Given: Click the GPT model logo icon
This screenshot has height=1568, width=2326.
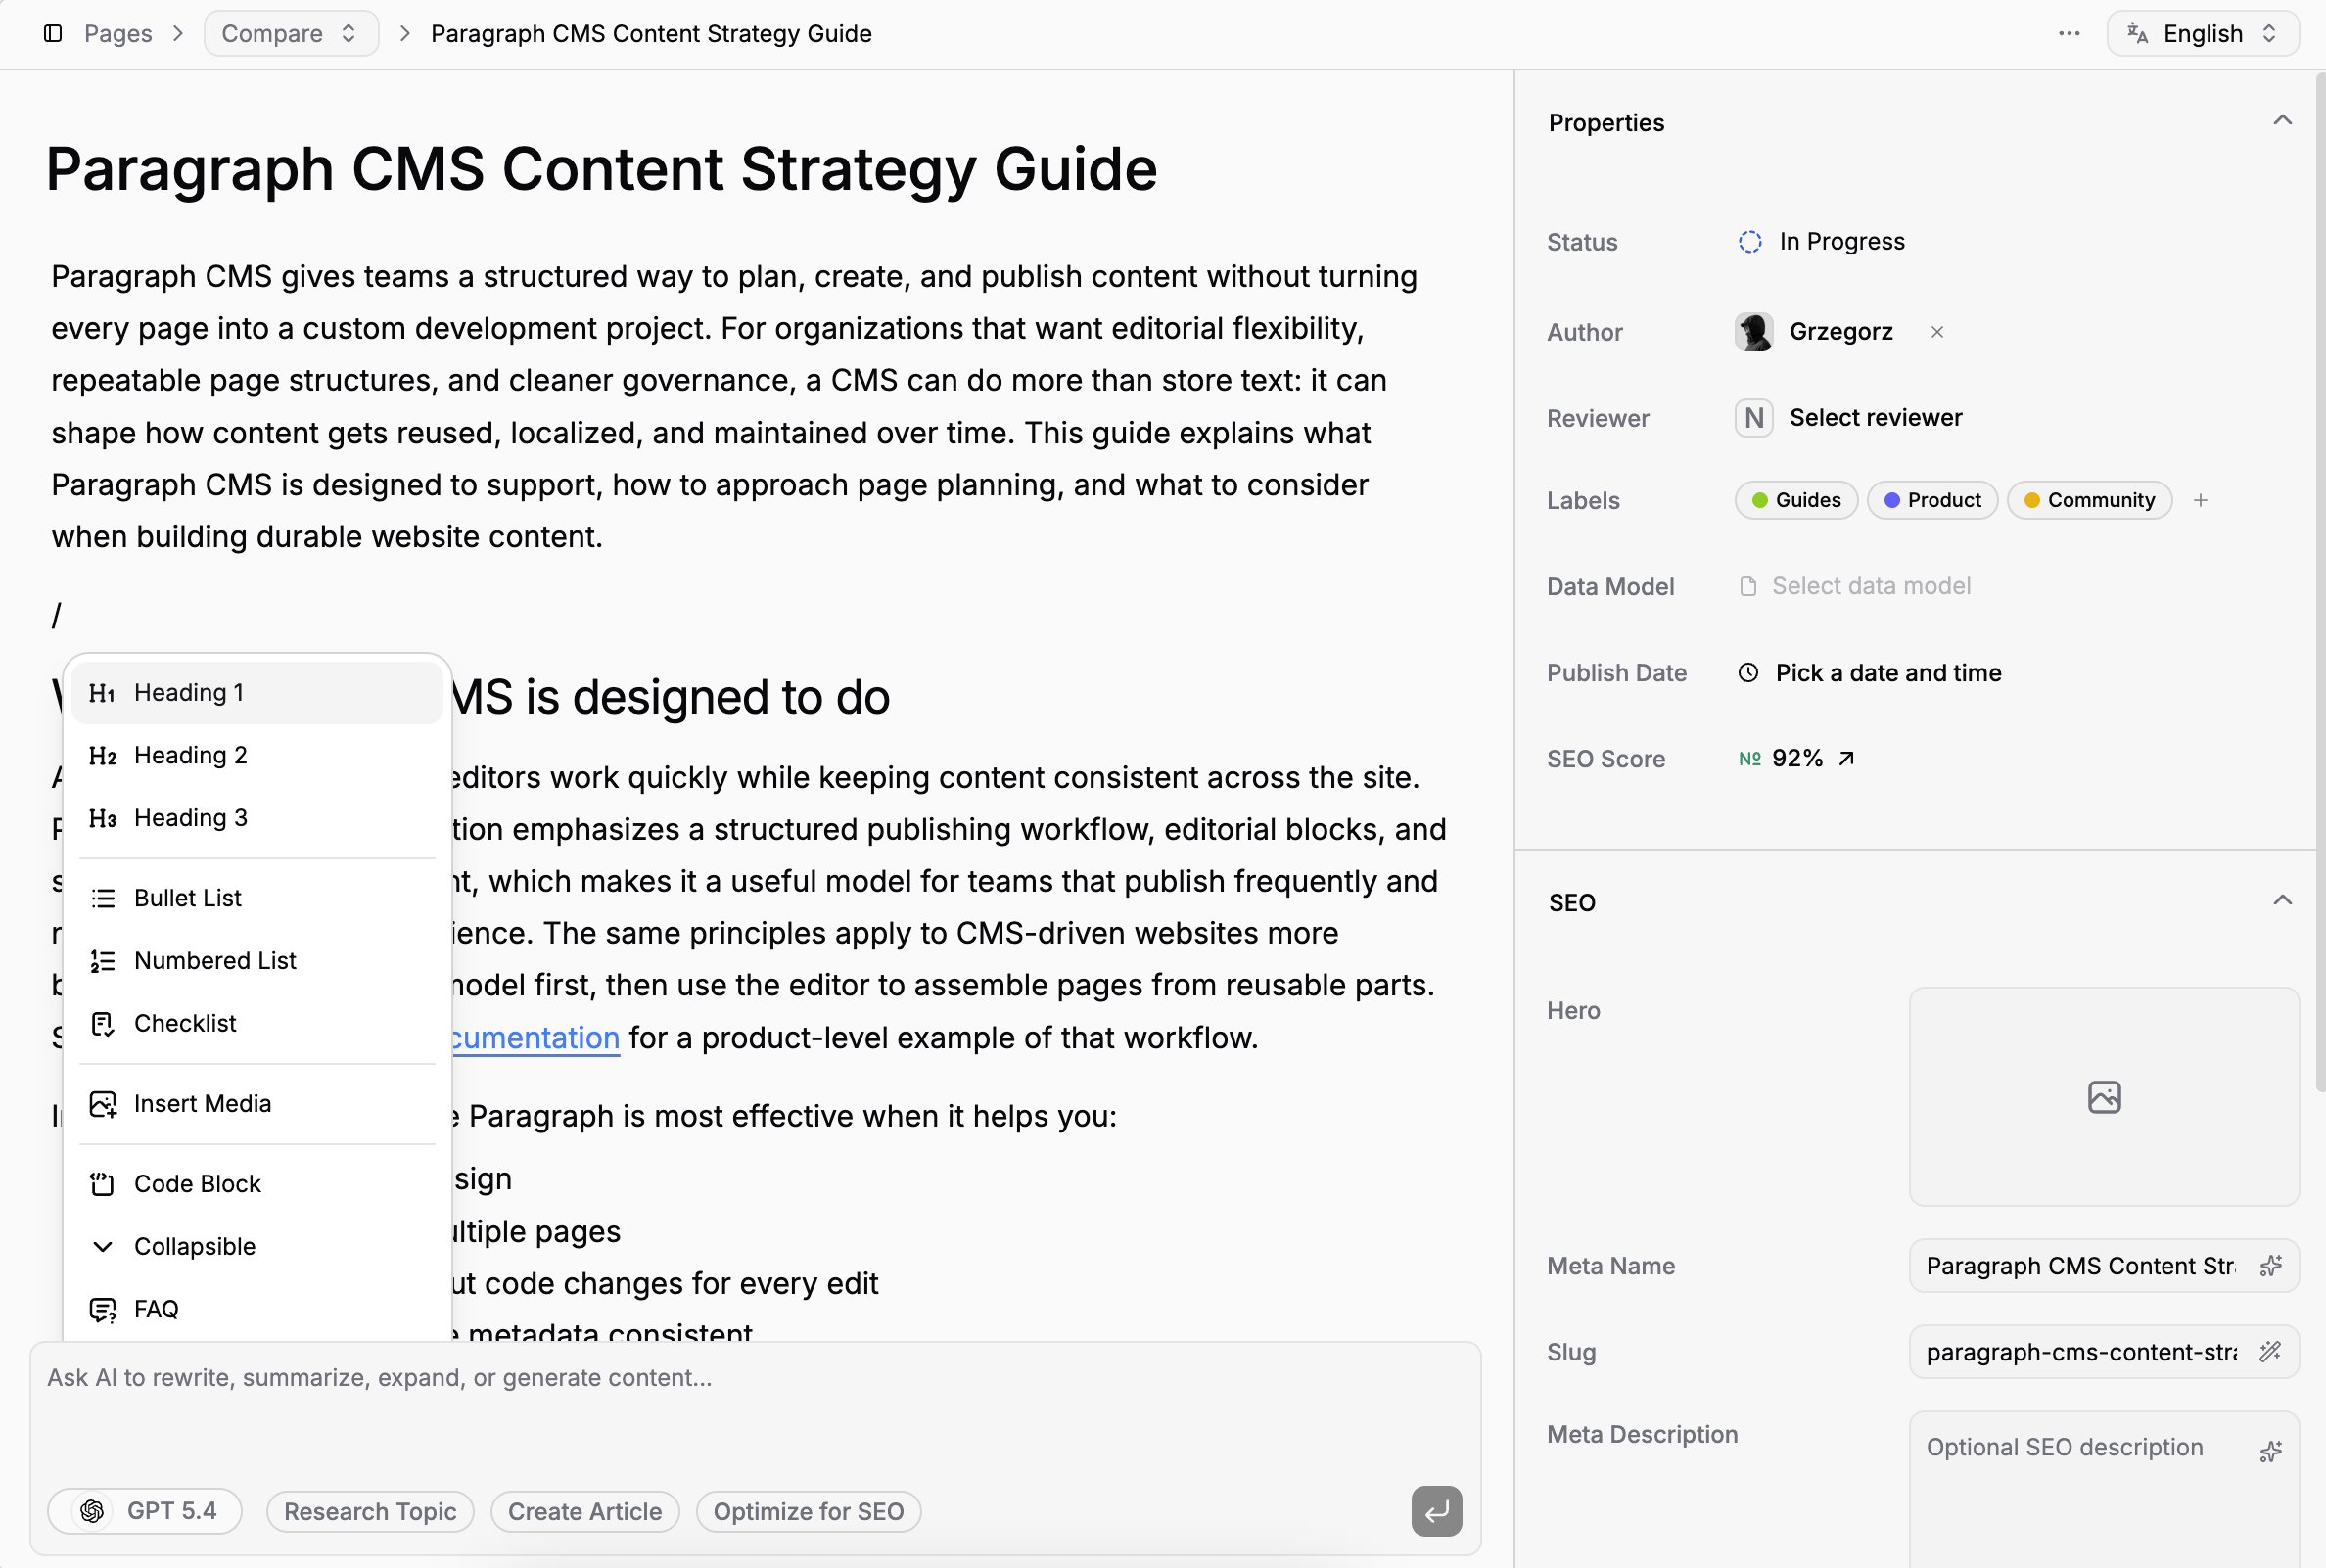Looking at the screenshot, I should coord(92,1510).
